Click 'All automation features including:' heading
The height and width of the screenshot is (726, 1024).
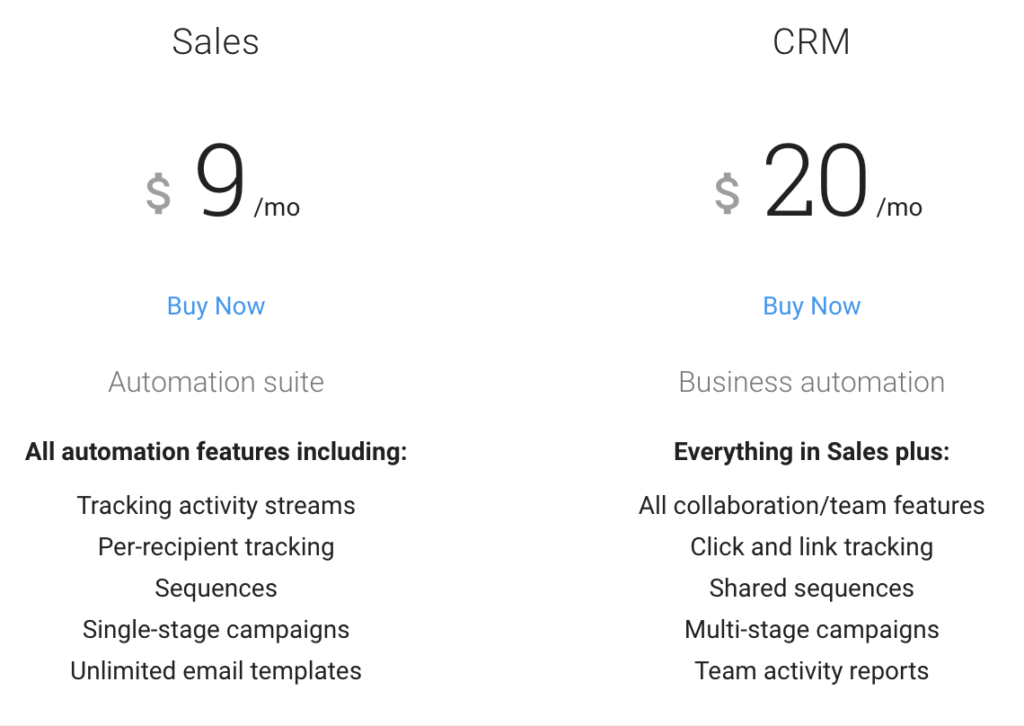(216, 452)
